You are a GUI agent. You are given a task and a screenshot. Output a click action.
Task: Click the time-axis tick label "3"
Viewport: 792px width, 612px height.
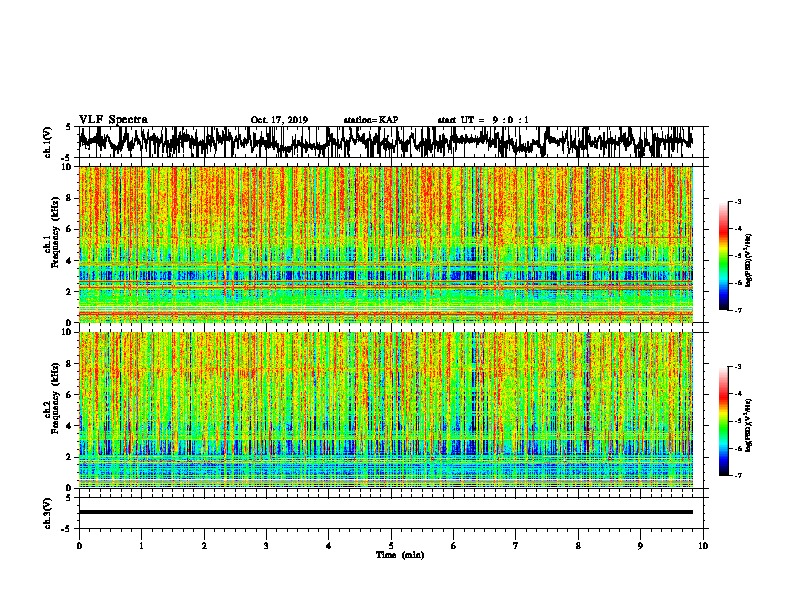(266, 545)
